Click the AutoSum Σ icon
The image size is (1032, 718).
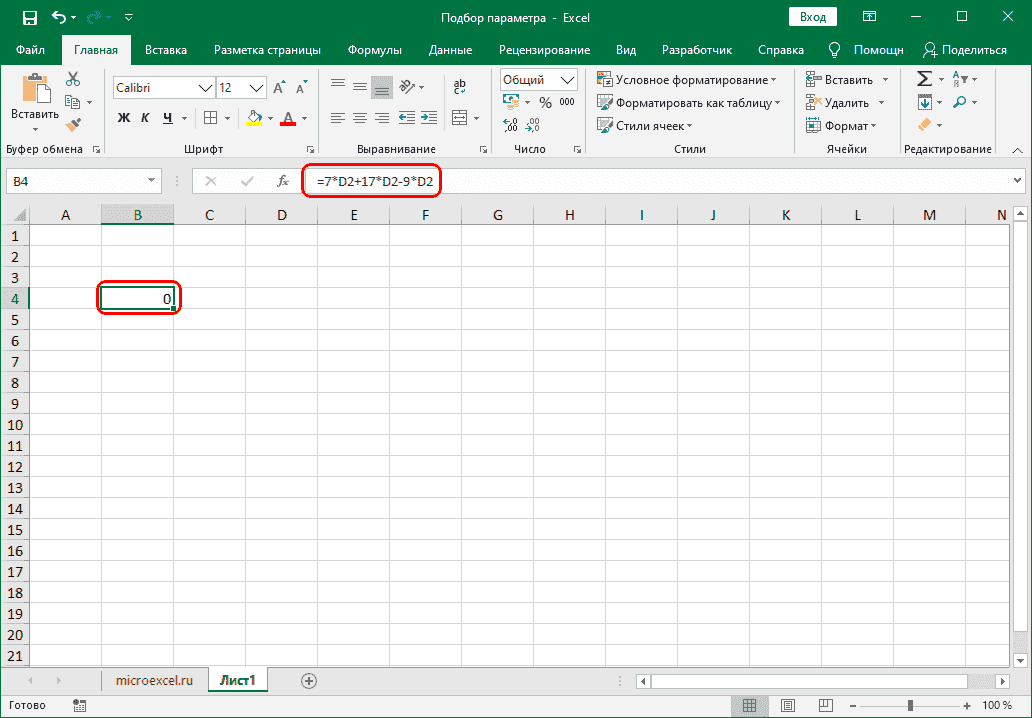(x=922, y=77)
